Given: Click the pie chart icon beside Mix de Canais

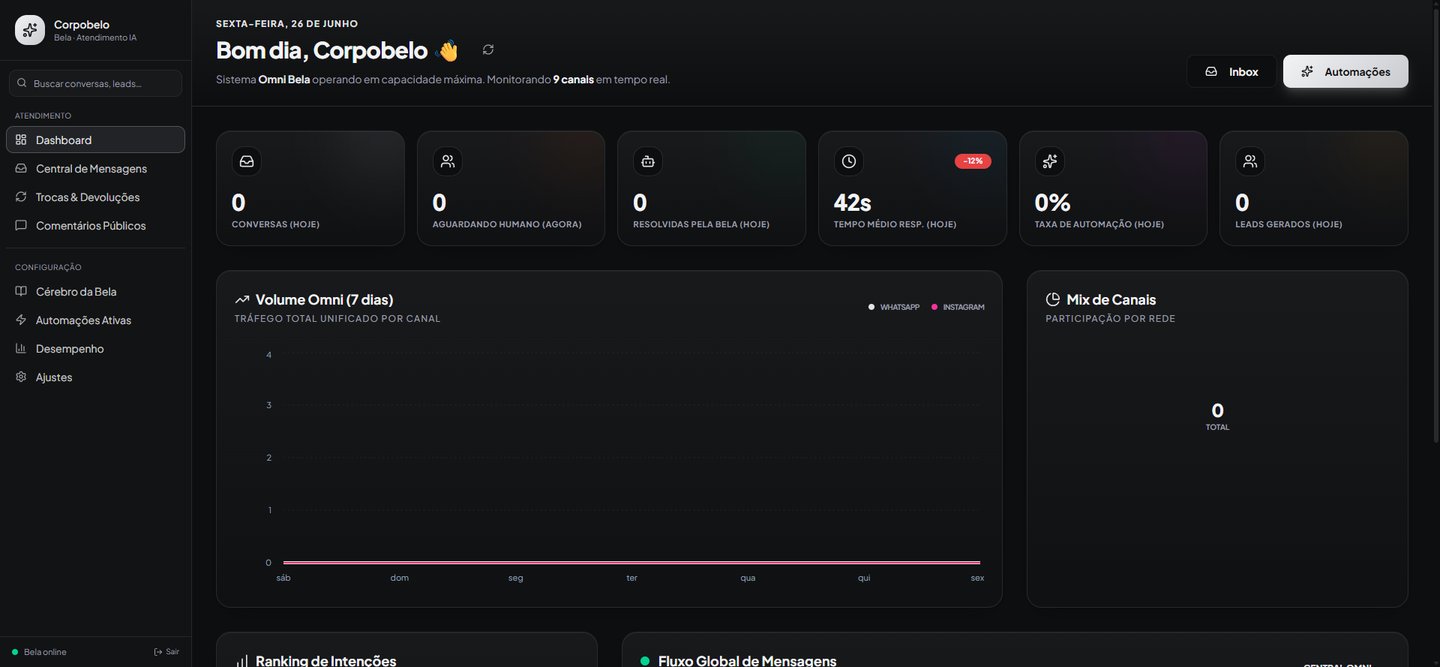Looking at the screenshot, I should pyautogui.click(x=1053, y=299).
